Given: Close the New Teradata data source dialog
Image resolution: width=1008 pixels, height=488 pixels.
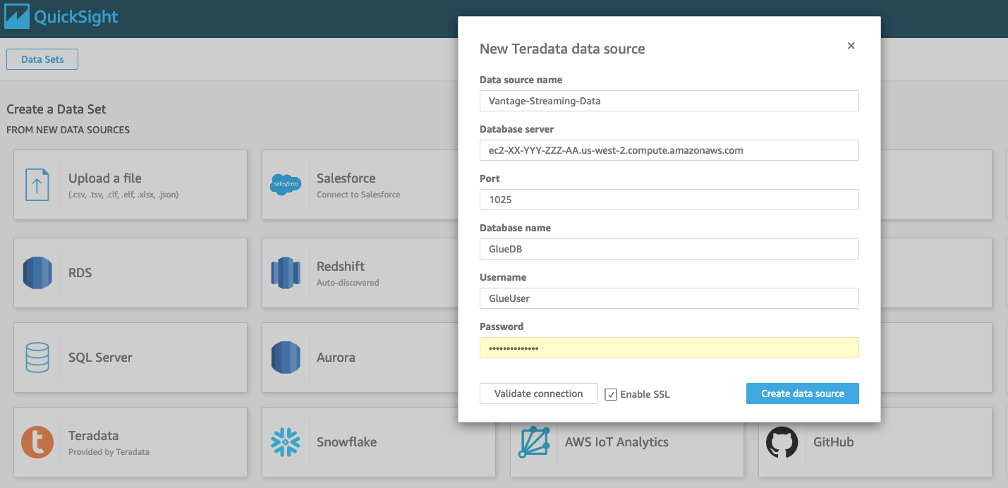Looking at the screenshot, I should tap(851, 46).
